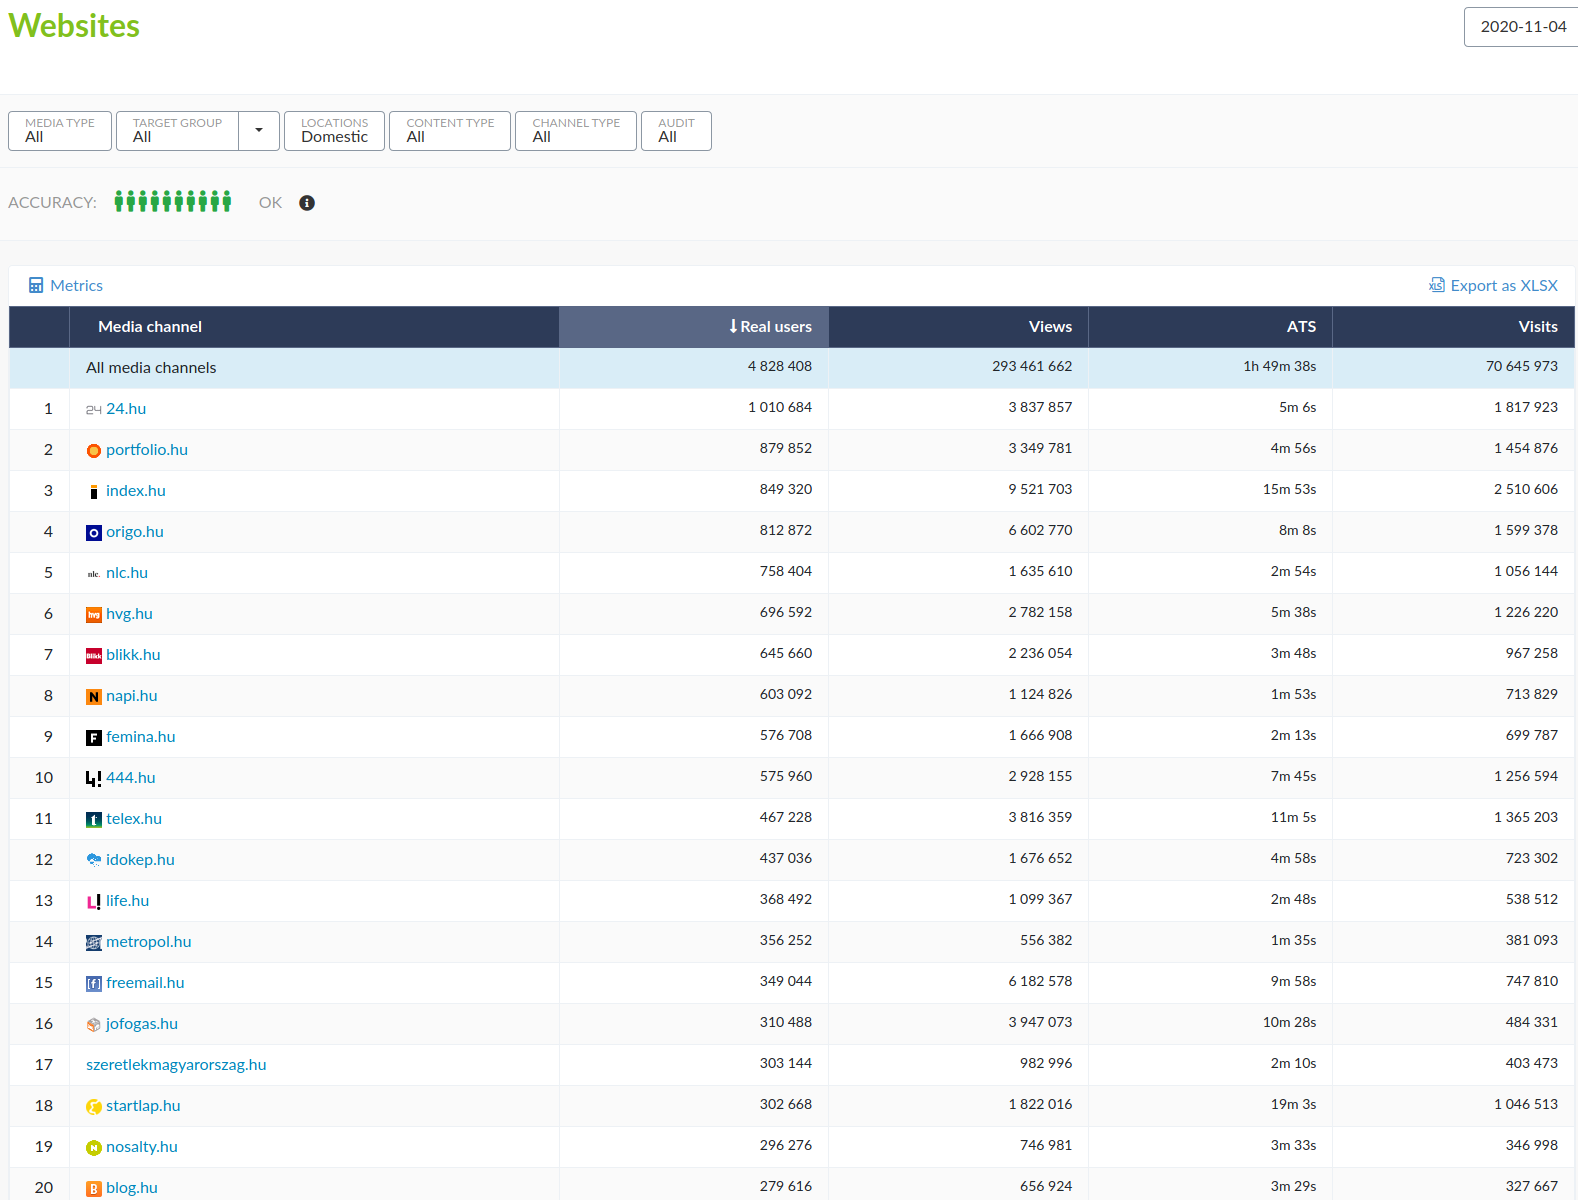Open the femina.hu channel link
This screenshot has height=1200, width=1578.
[x=141, y=737]
